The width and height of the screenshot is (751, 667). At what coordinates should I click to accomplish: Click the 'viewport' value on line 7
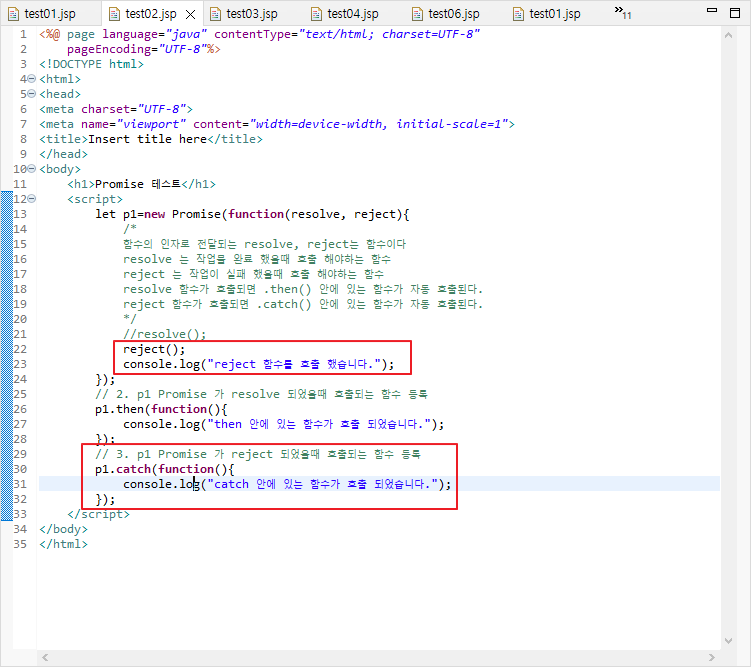151,124
